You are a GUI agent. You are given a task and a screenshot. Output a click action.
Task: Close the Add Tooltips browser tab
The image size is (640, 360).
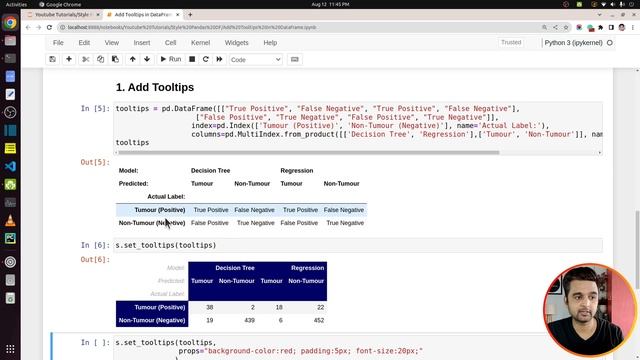tap(178, 15)
